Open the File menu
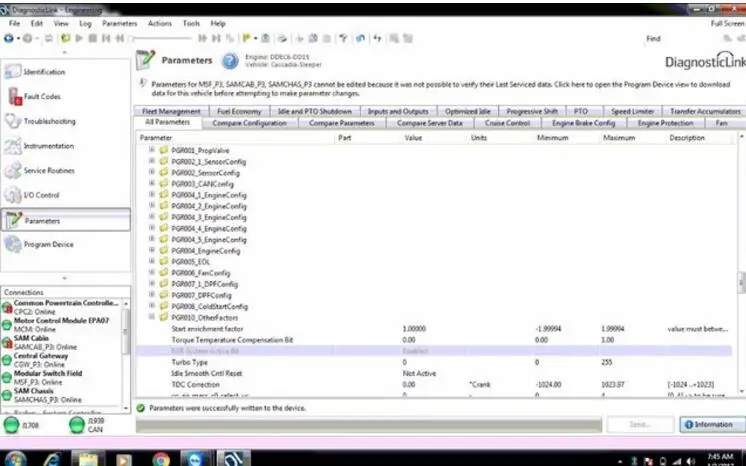746x466 pixels. click(14, 23)
